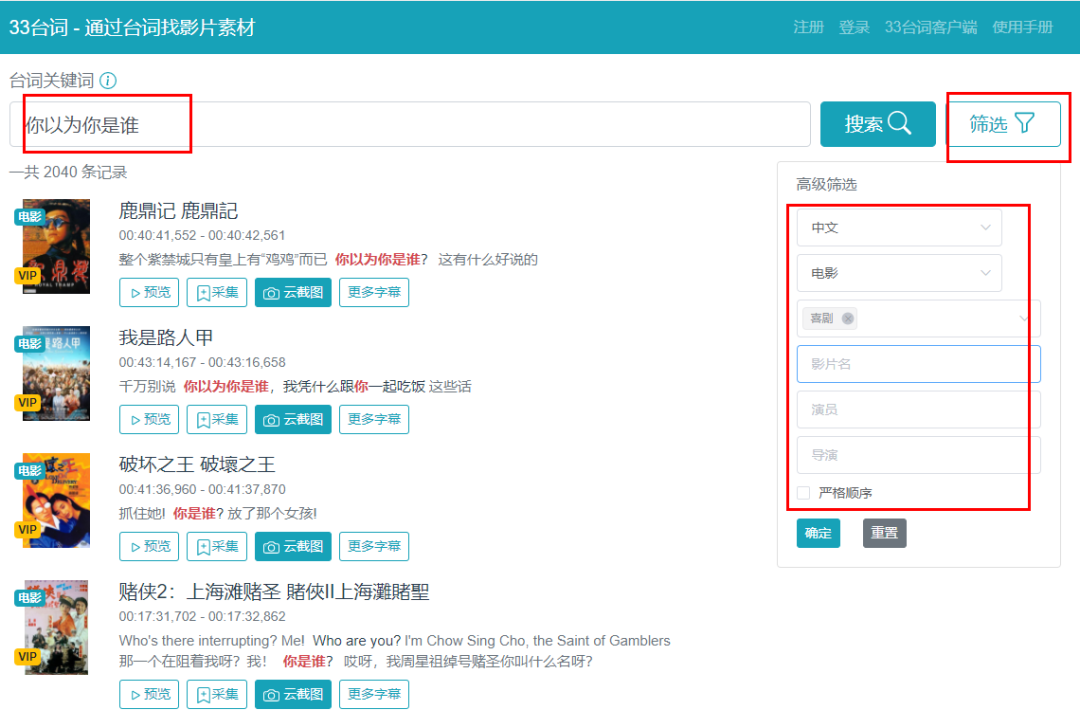The height and width of the screenshot is (710, 1080).
Task: Click 云截图 camera for 破坏之王
Action: coord(293,547)
